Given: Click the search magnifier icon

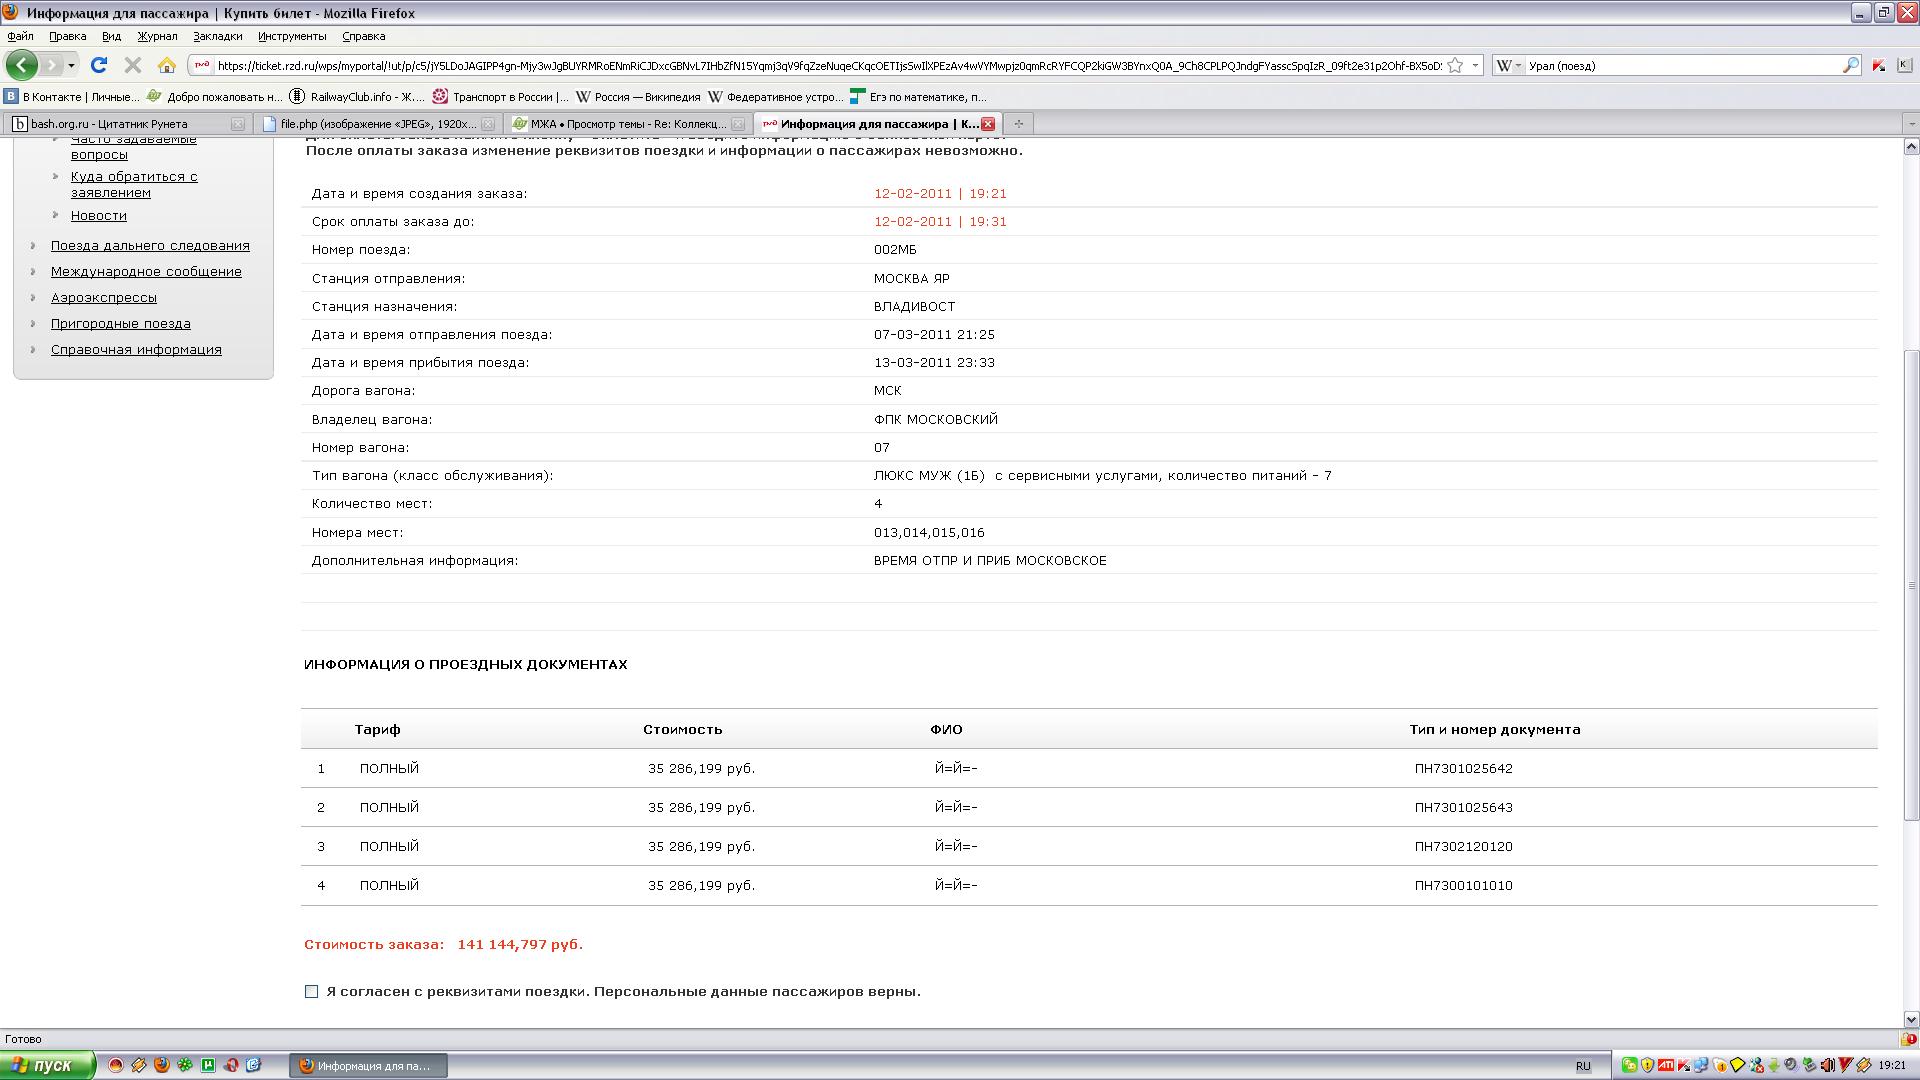Looking at the screenshot, I should coord(1850,65).
